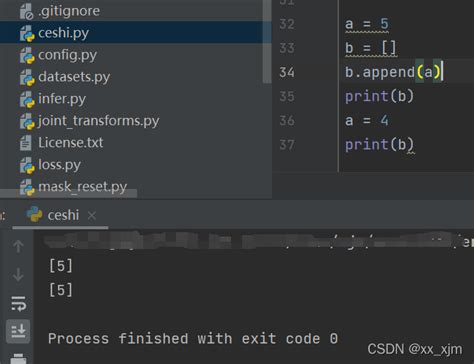Click the down arrow in run console

(x=18, y=275)
